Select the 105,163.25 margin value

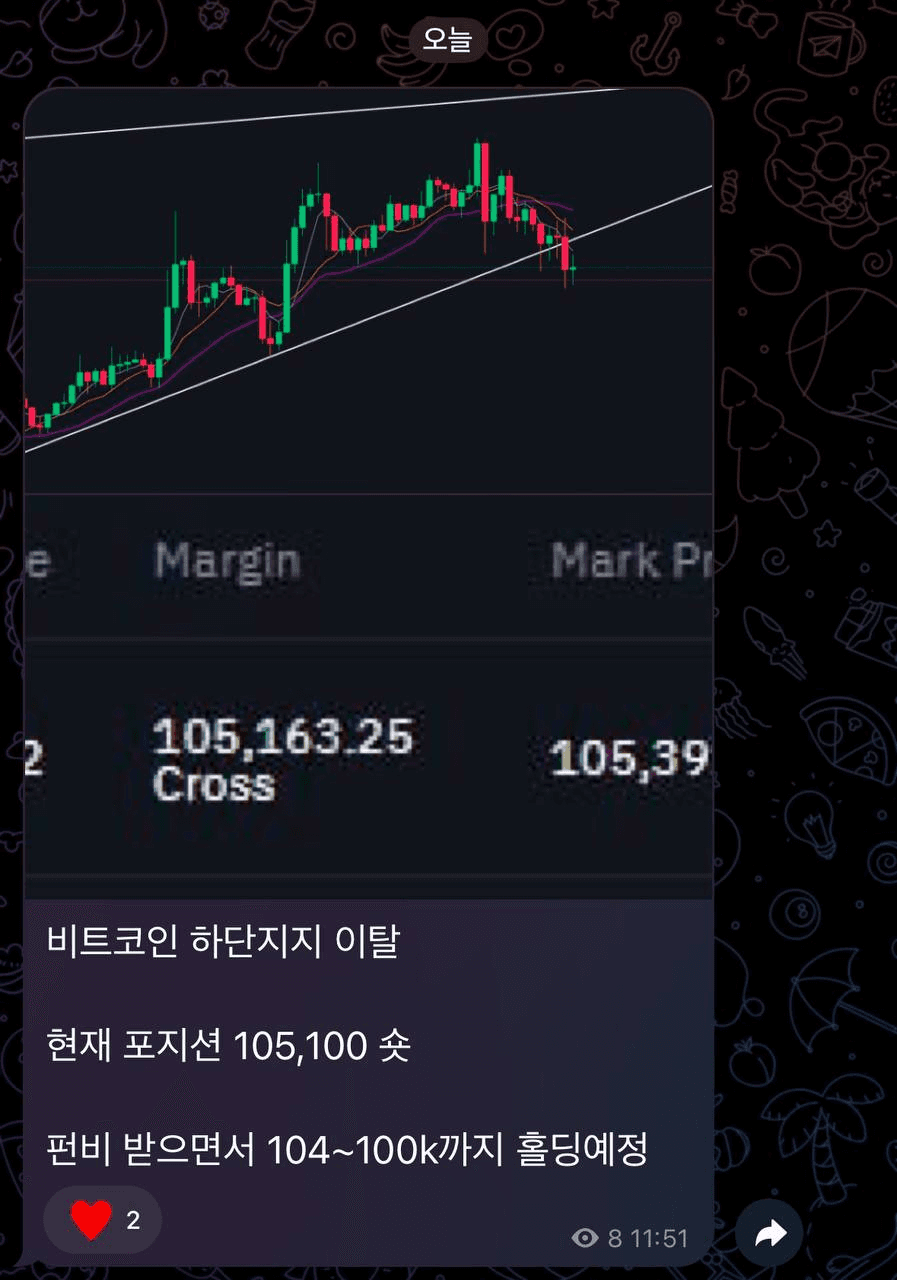282,738
